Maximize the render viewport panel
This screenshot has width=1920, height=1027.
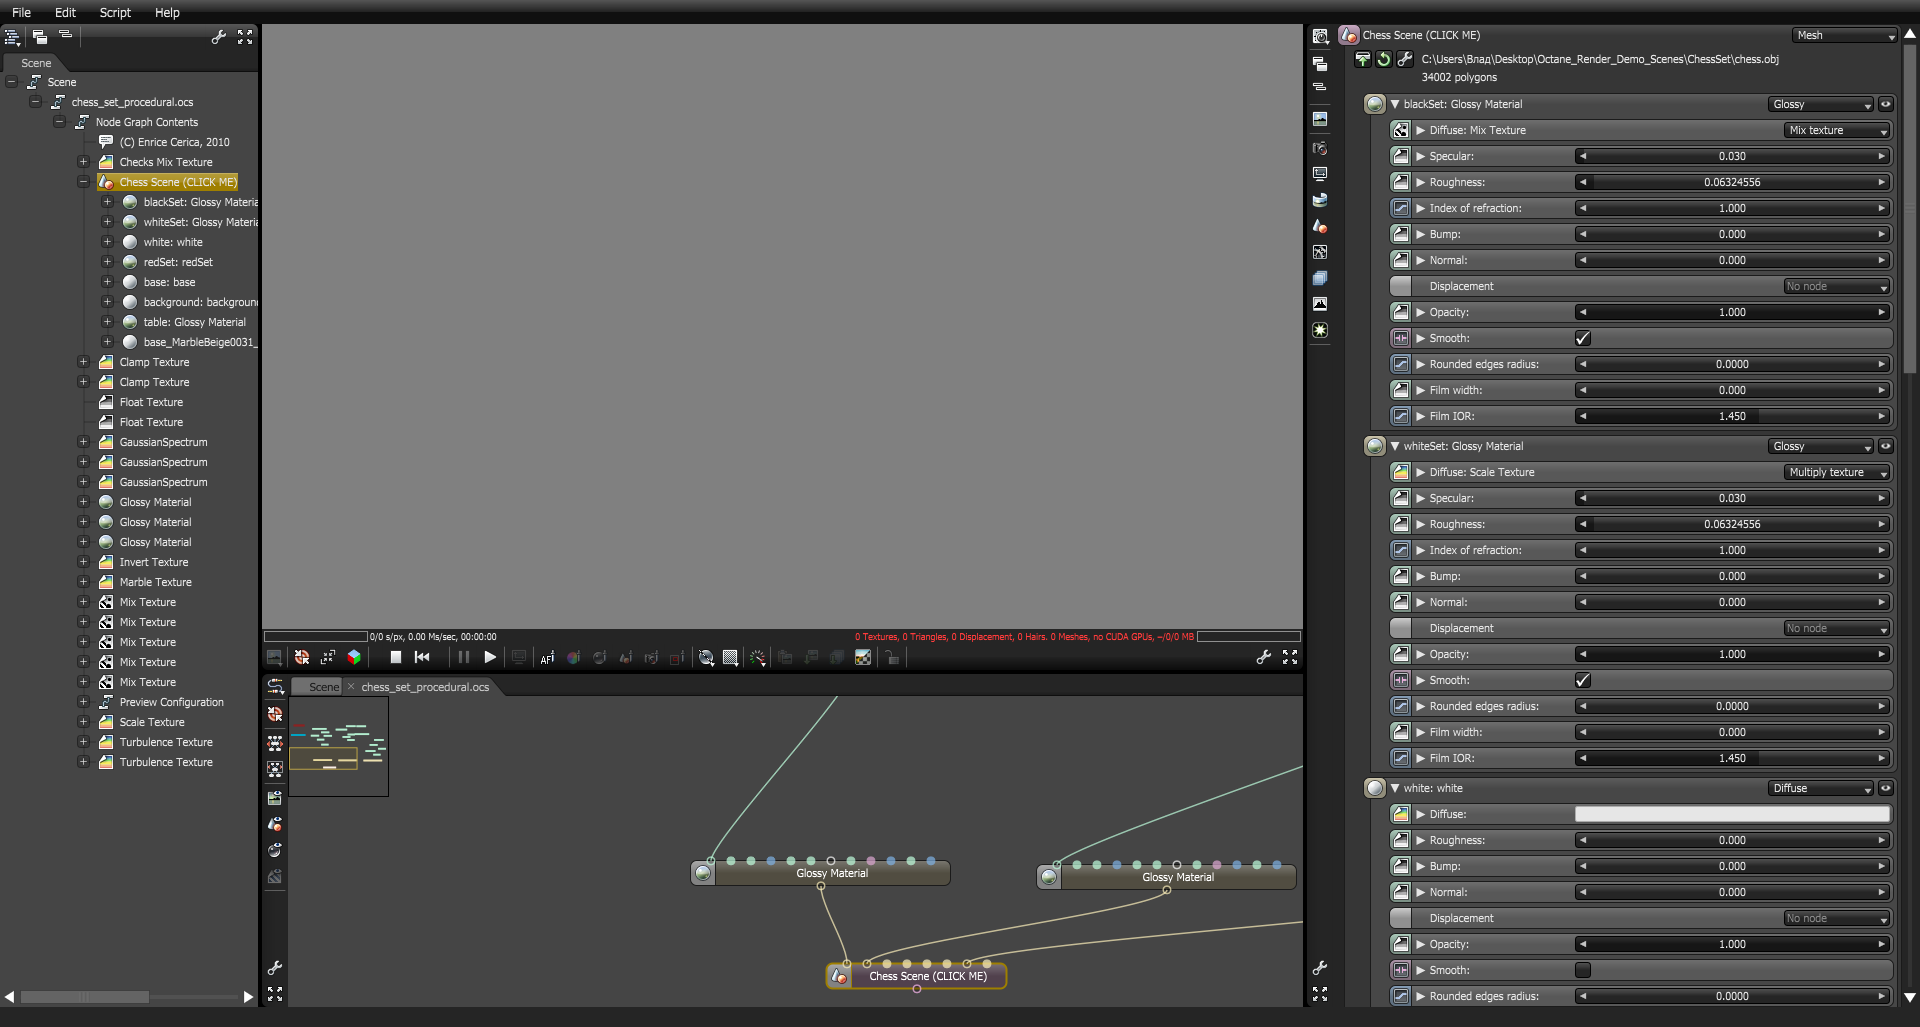(x=1290, y=657)
